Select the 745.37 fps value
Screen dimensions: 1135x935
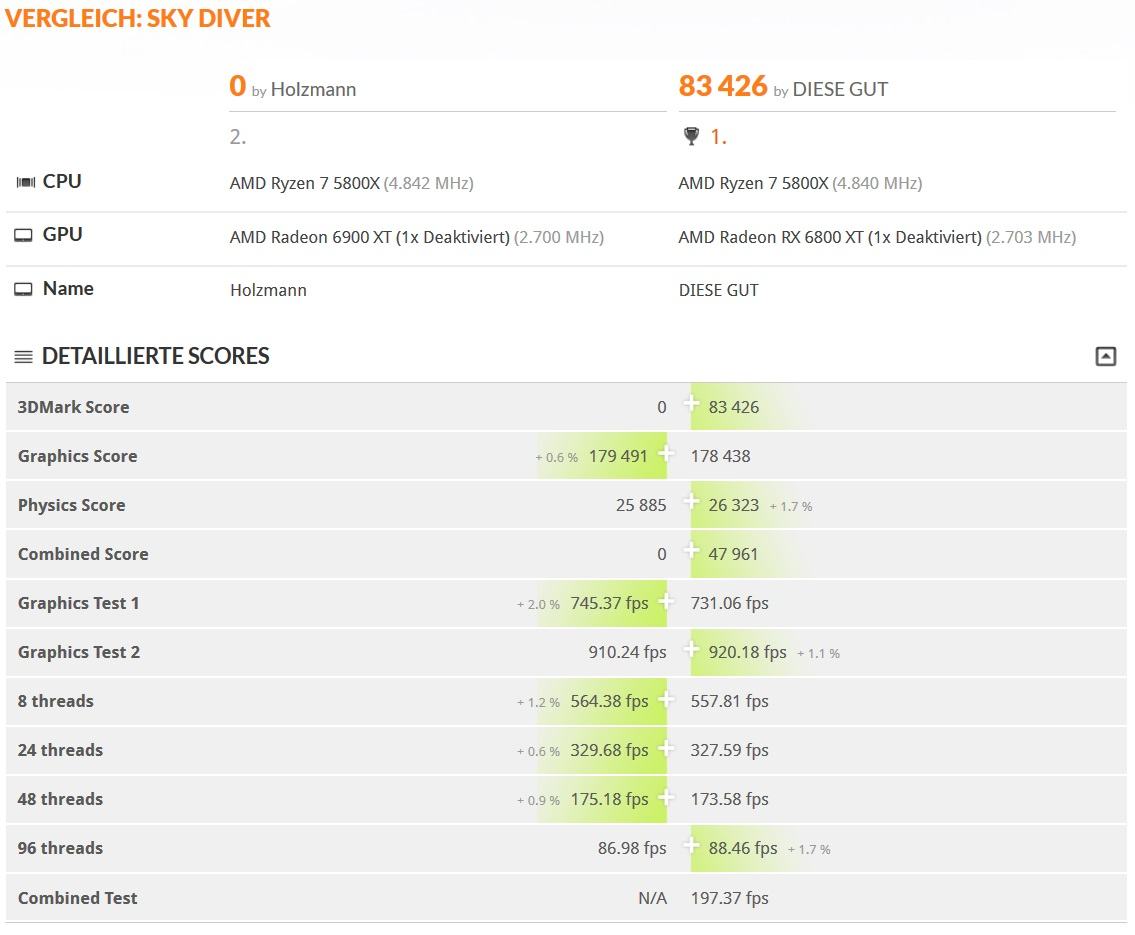click(x=609, y=603)
